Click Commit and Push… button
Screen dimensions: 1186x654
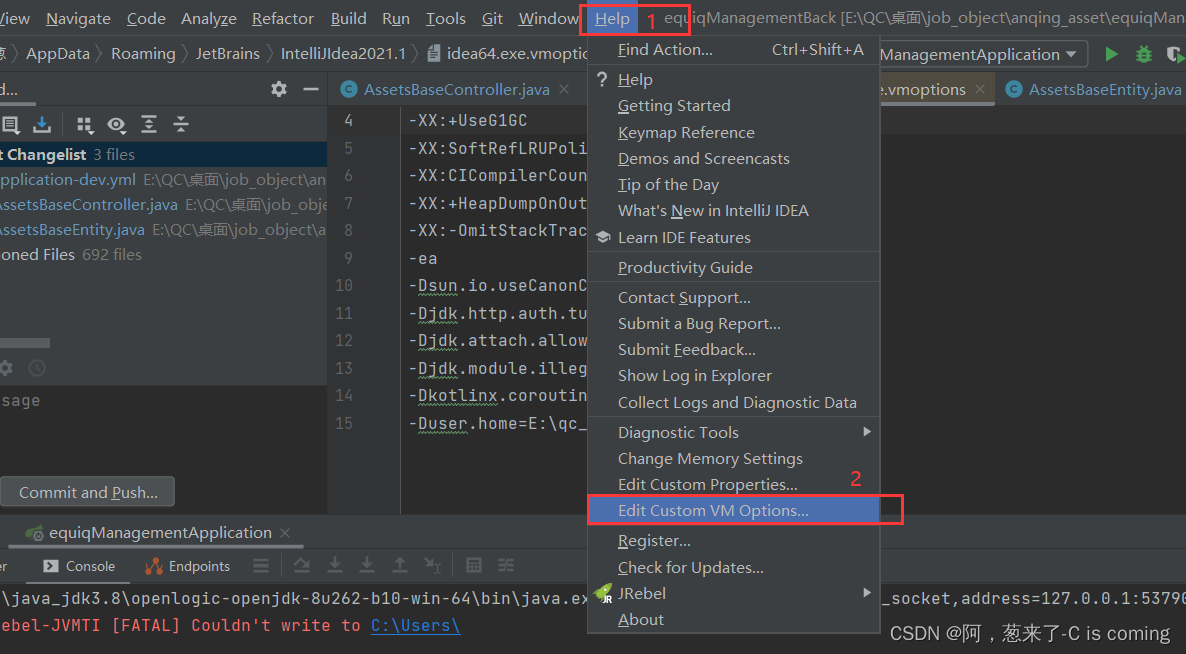coord(88,492)
